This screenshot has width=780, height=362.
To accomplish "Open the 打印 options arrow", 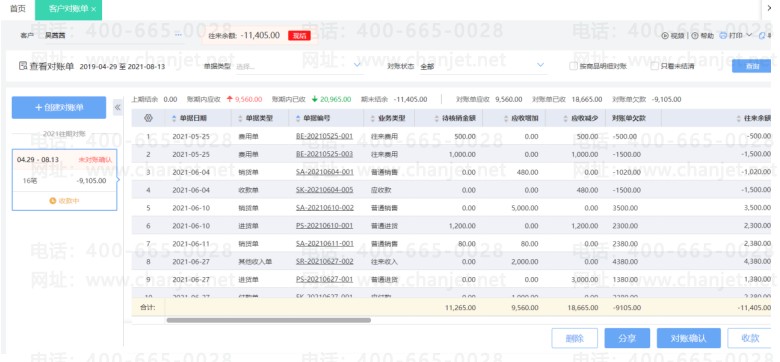I will point(749,35).
